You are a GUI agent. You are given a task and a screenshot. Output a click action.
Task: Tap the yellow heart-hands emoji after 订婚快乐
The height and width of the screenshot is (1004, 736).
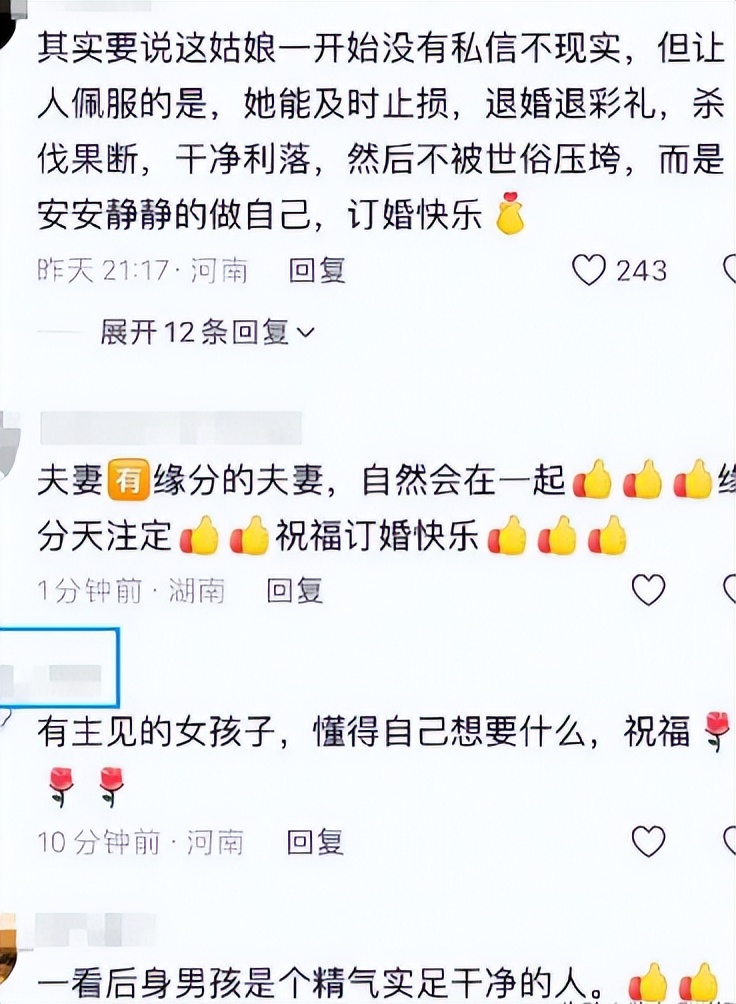pyautogui.click(x=510, y=213)
